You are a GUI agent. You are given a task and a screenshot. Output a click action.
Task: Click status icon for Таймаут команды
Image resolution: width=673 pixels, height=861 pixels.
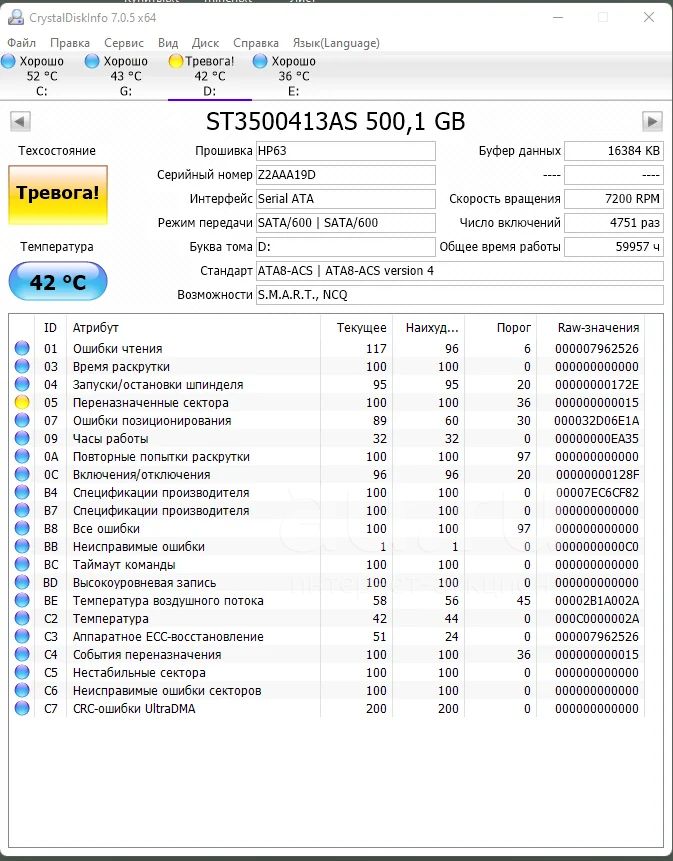pos(22,564)
